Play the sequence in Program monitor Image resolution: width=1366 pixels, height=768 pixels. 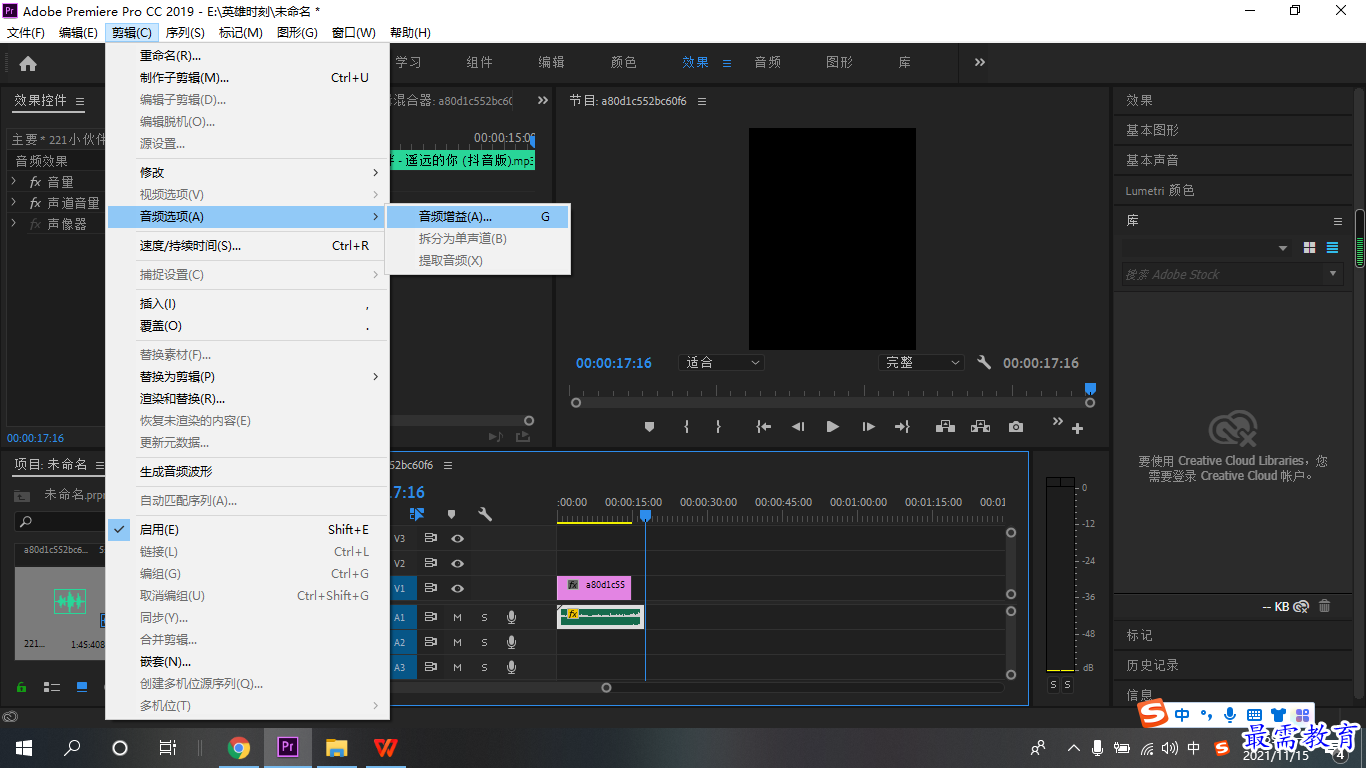[x=832, y=427]
